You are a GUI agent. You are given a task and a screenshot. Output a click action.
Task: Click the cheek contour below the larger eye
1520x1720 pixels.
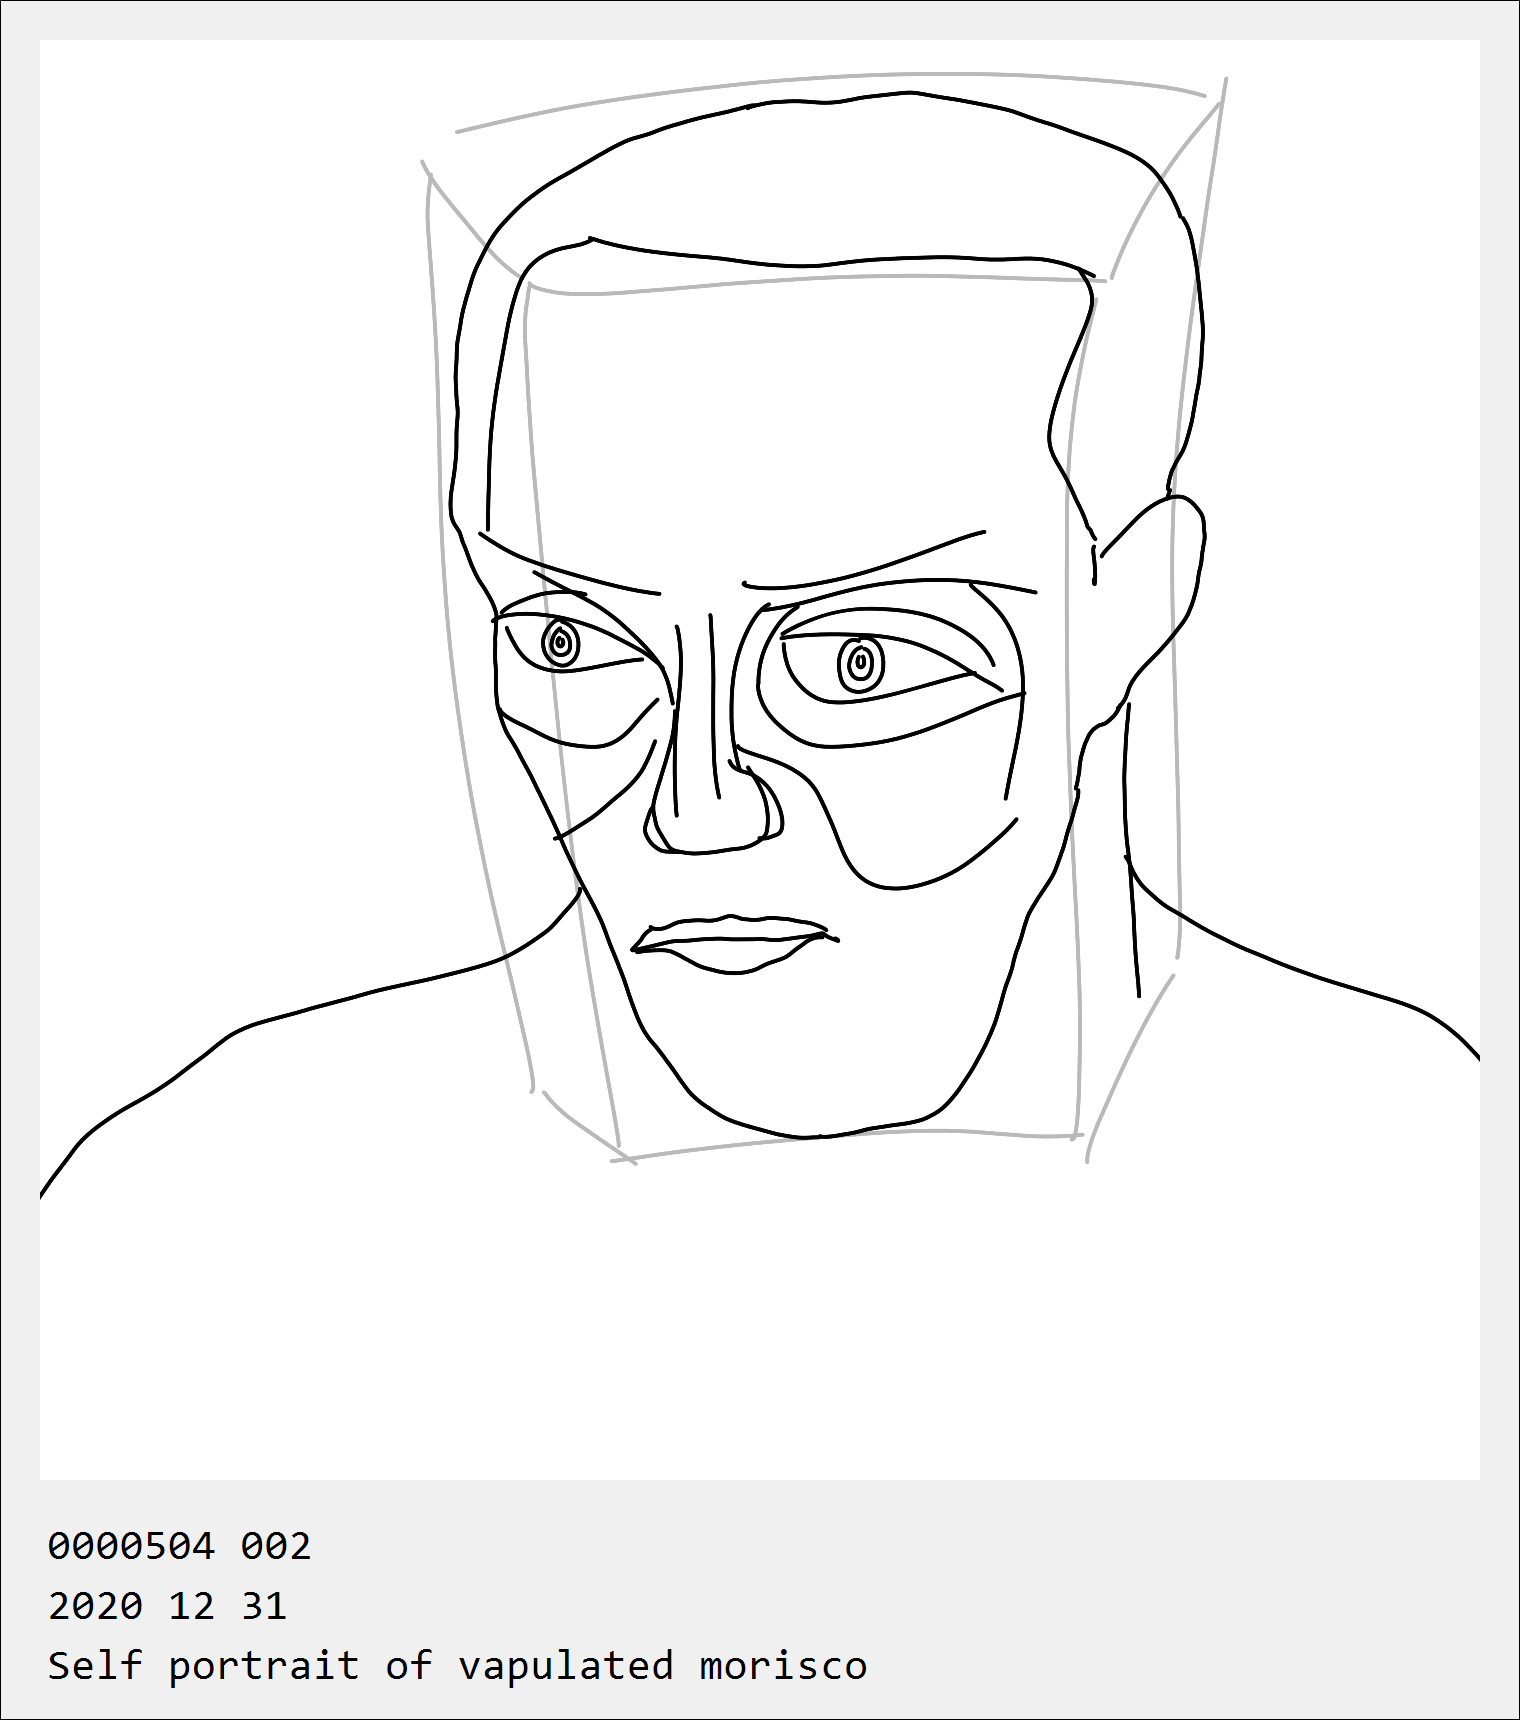930,850
